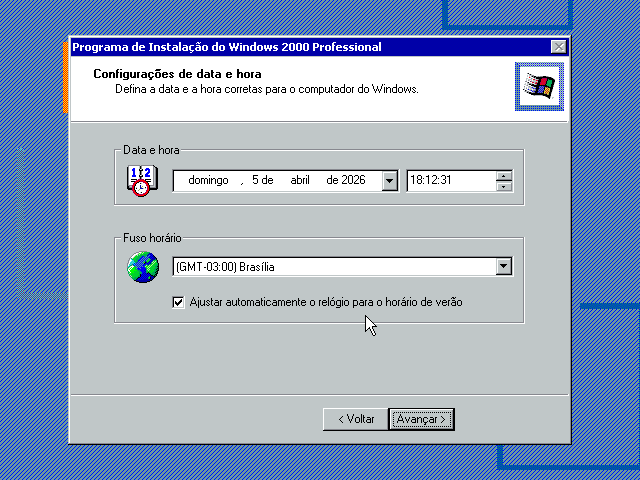Click the Windows logo icon in header
The height and width of the screenshot is (480, 640).
click(538, 87)
